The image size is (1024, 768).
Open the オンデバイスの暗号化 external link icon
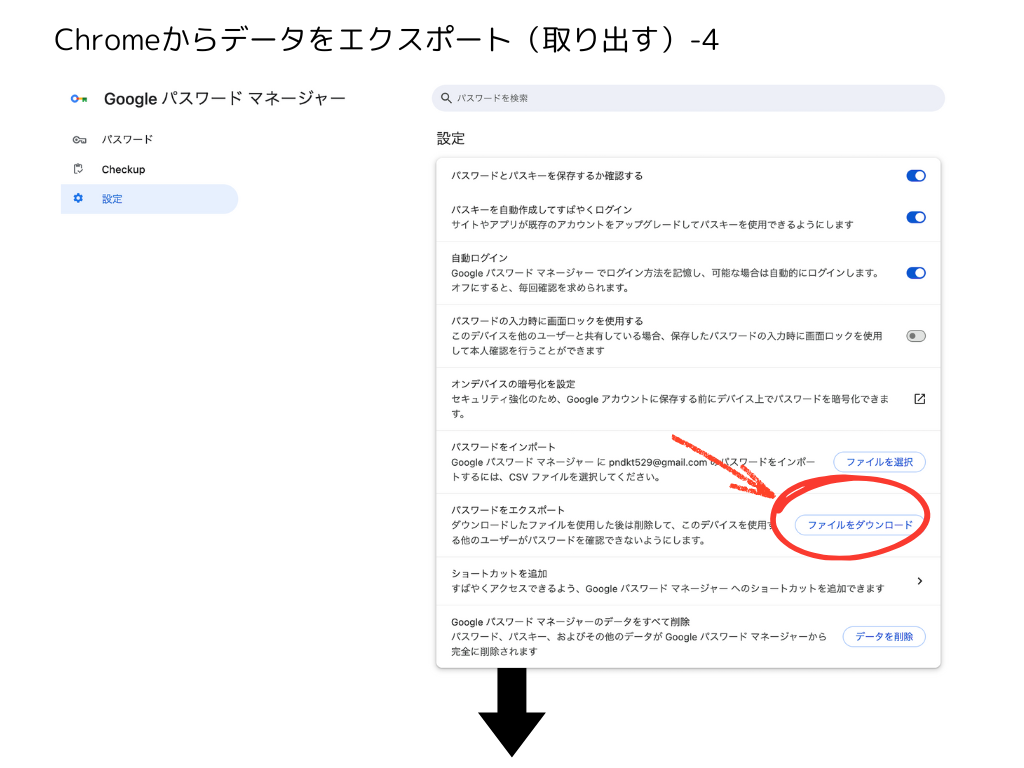tap(920, 399)
